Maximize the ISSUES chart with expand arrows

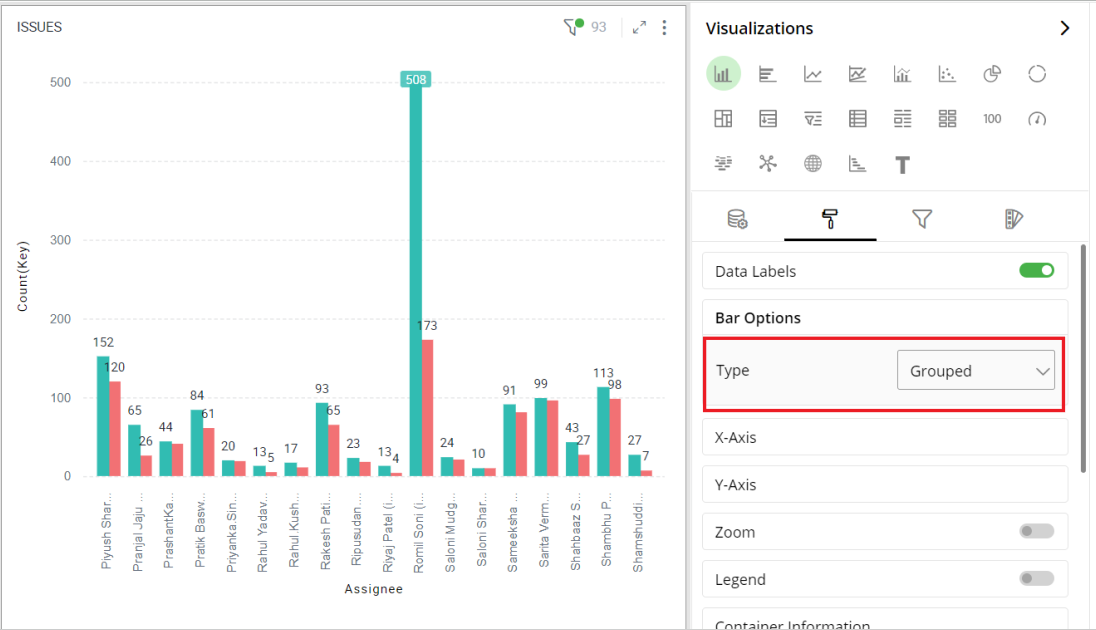pos(639,27)
